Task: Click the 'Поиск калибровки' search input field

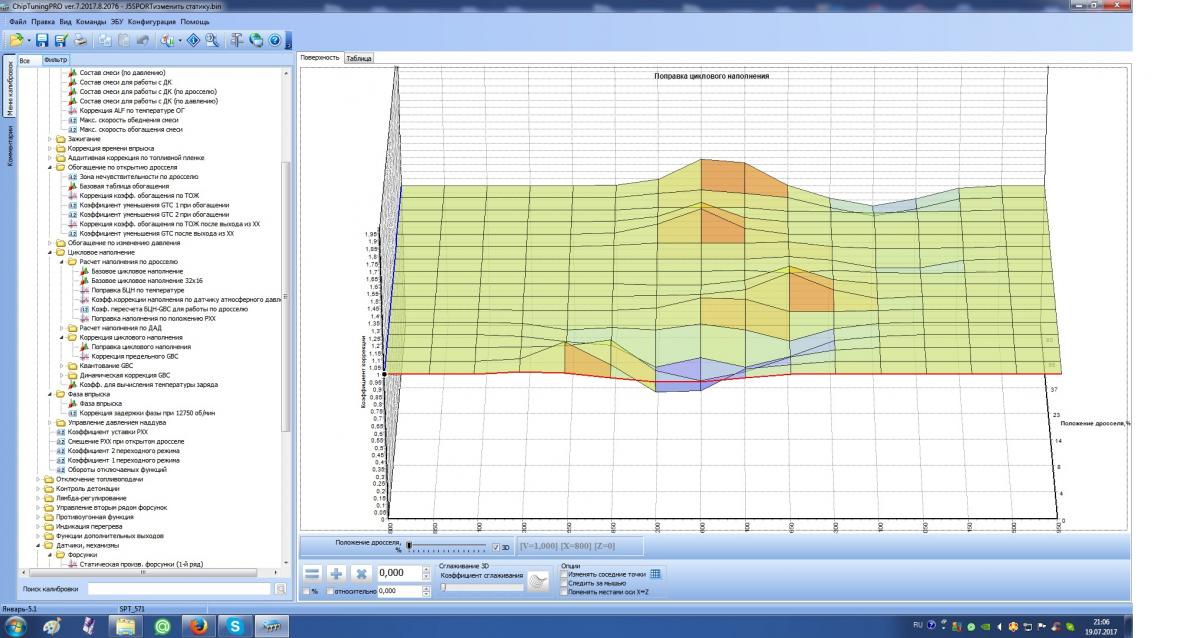Action: point(178,589)
